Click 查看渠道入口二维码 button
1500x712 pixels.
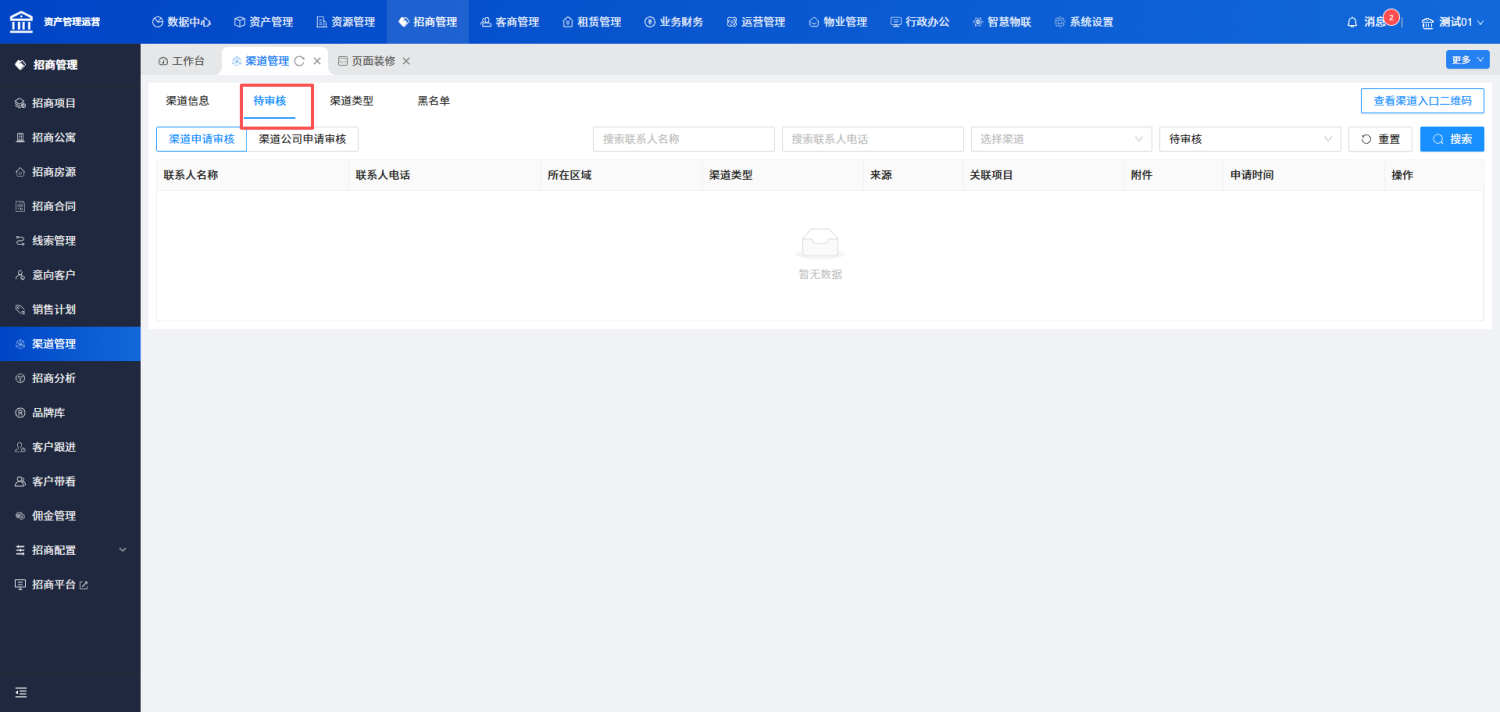pyautogui.click(x=1422, y=101)
